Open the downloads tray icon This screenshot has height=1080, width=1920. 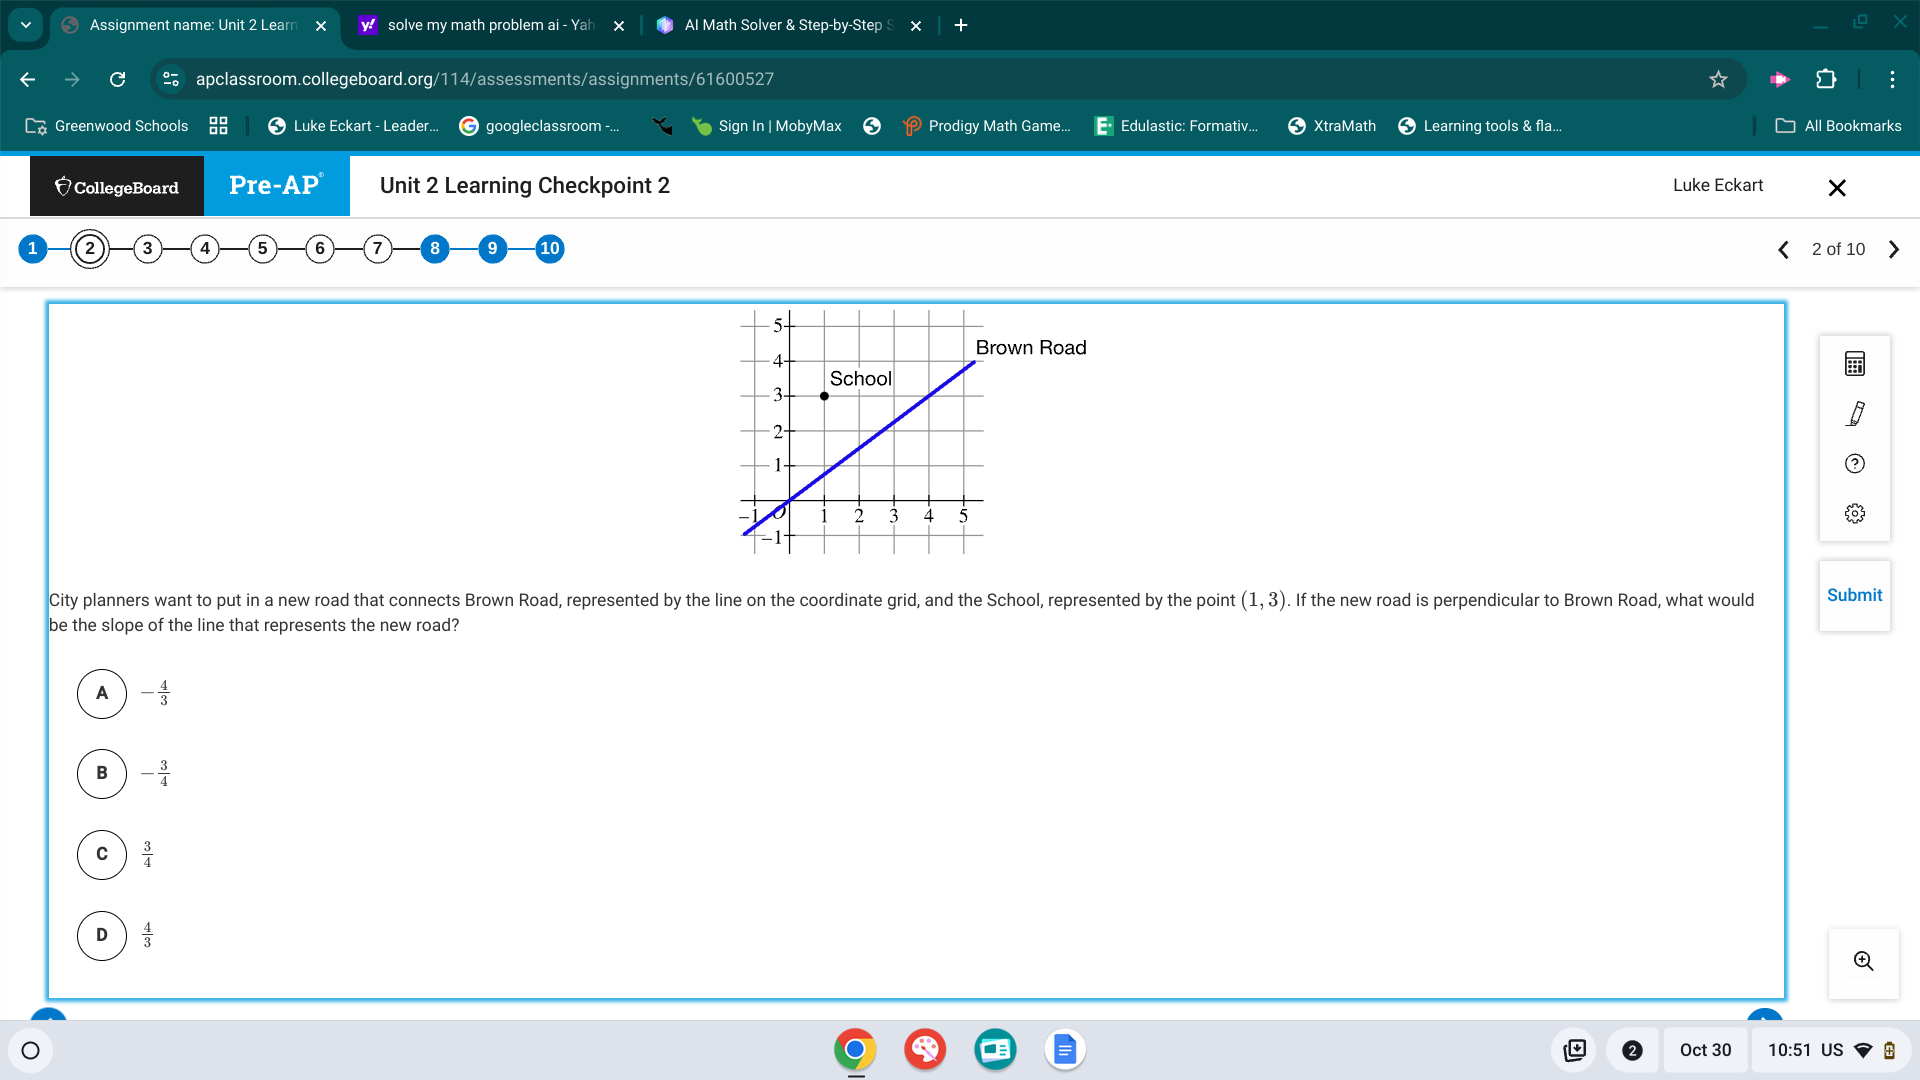[1575, 1050]
